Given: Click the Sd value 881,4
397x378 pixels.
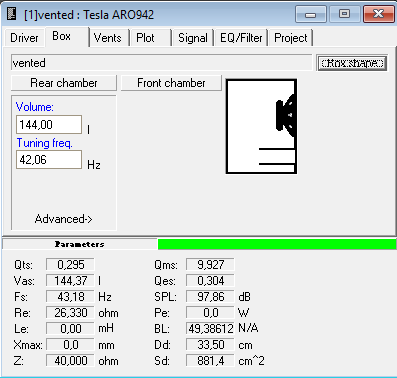Looking at the screenshot, I should pos(210,361).
